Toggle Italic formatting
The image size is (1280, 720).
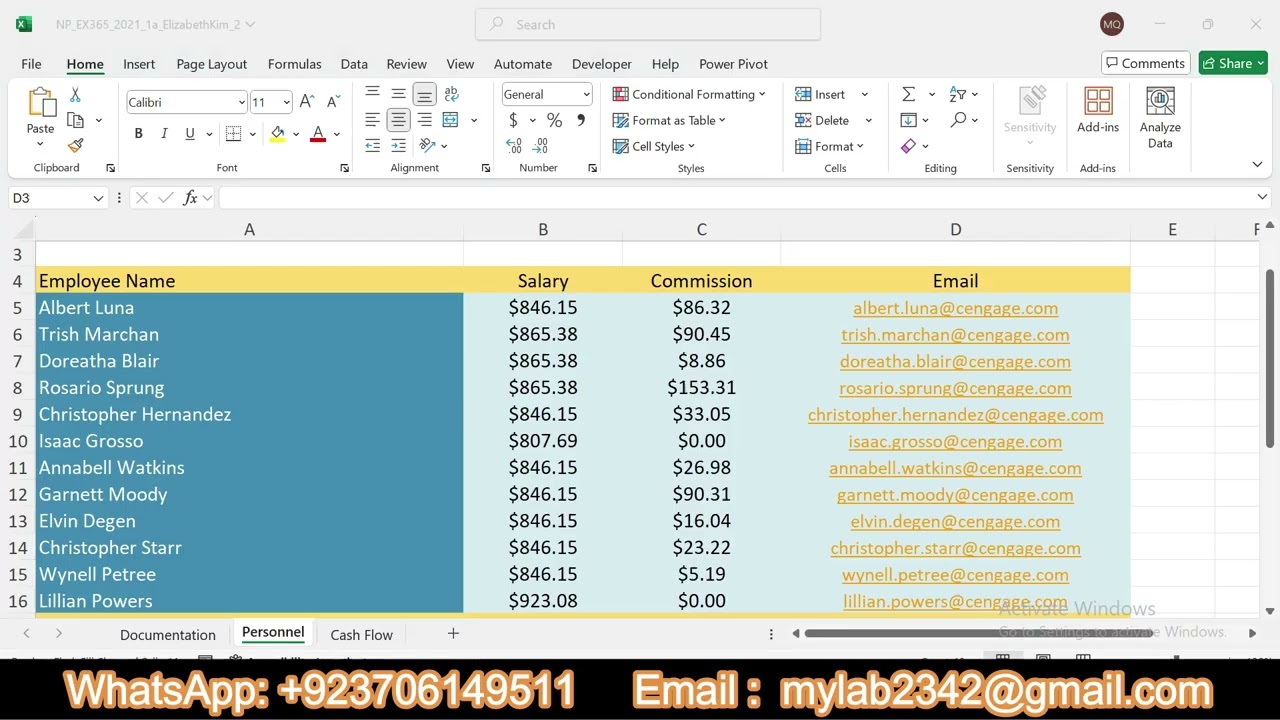point(164,133)
